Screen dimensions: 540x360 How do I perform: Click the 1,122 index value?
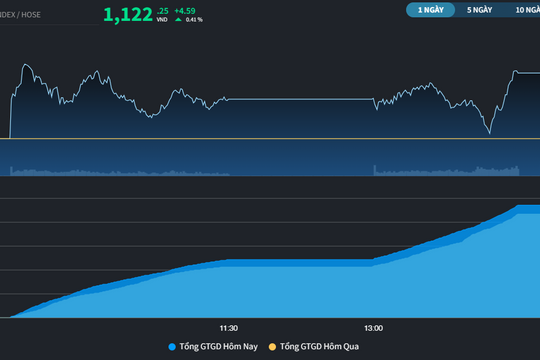(x=128, y=15)
